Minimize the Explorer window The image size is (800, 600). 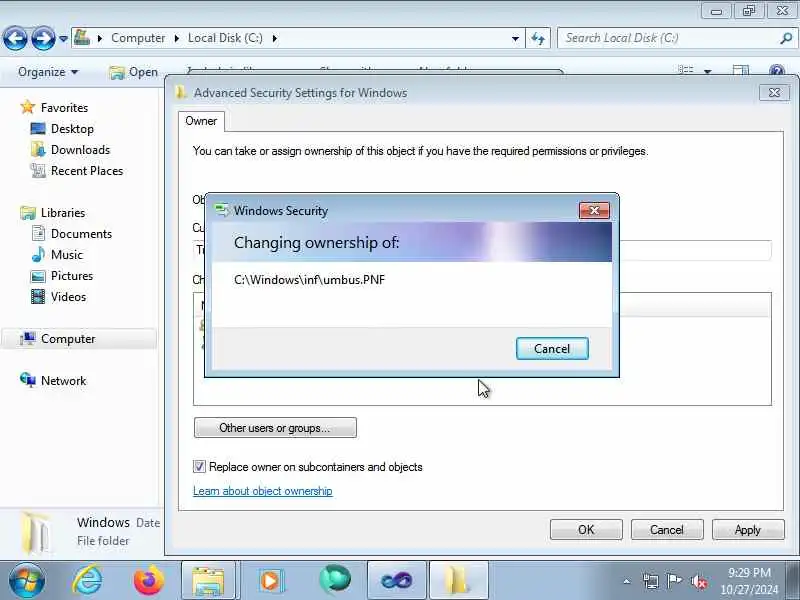(716, 11)
